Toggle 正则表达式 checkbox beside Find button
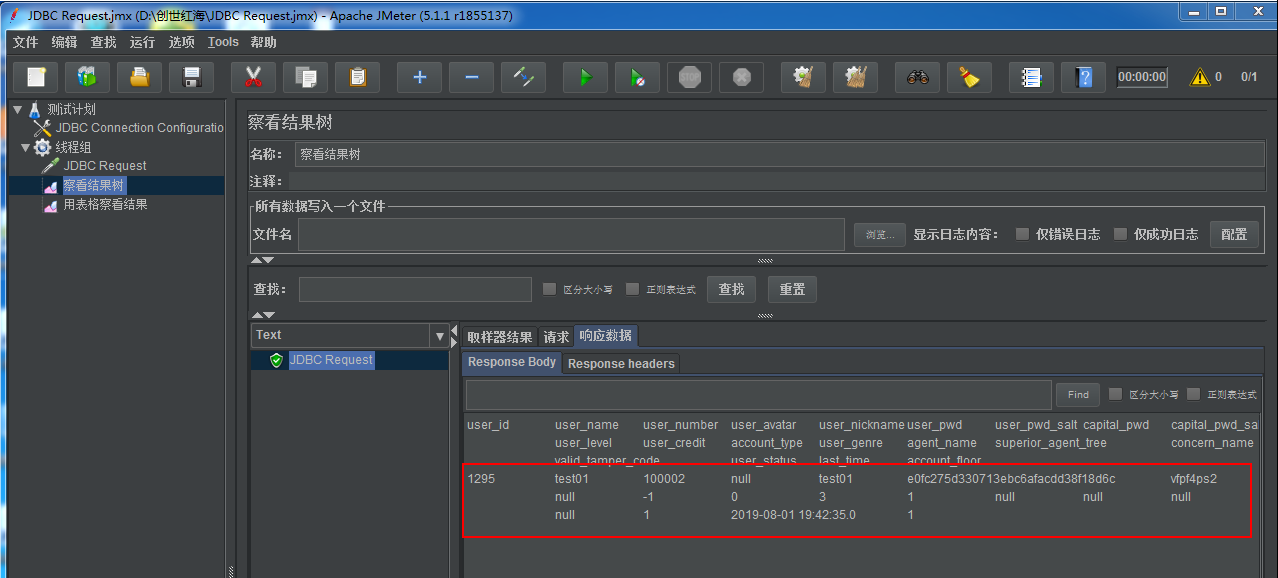Viewport: 1278px width, 578px height. tap(1193, 394)
